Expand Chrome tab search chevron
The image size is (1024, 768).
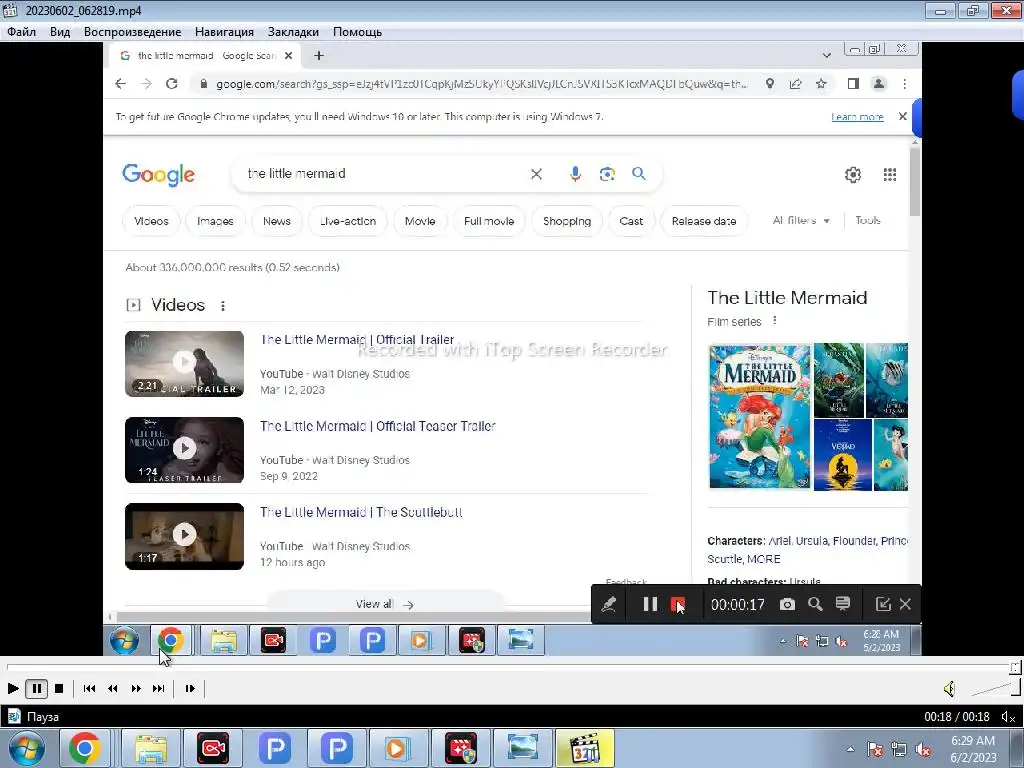[827, 56]
